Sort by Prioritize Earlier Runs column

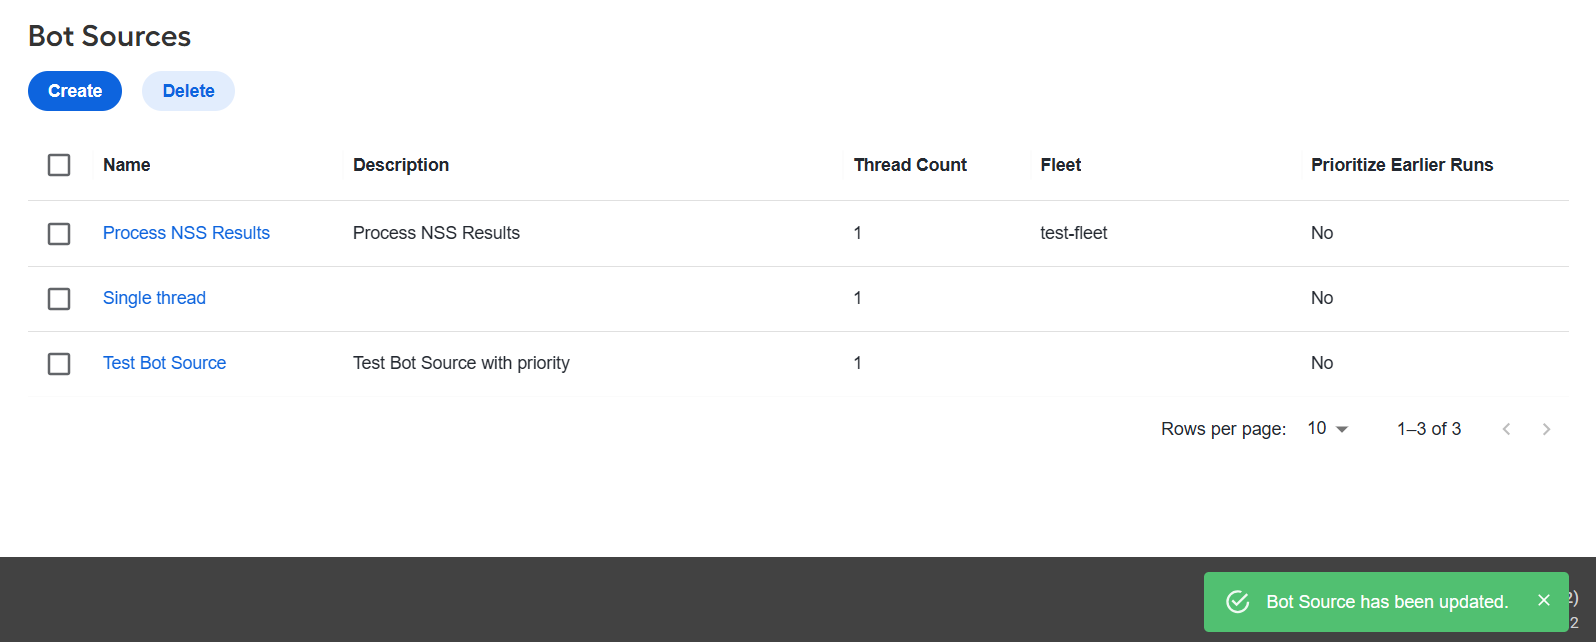pos(1402,165)
